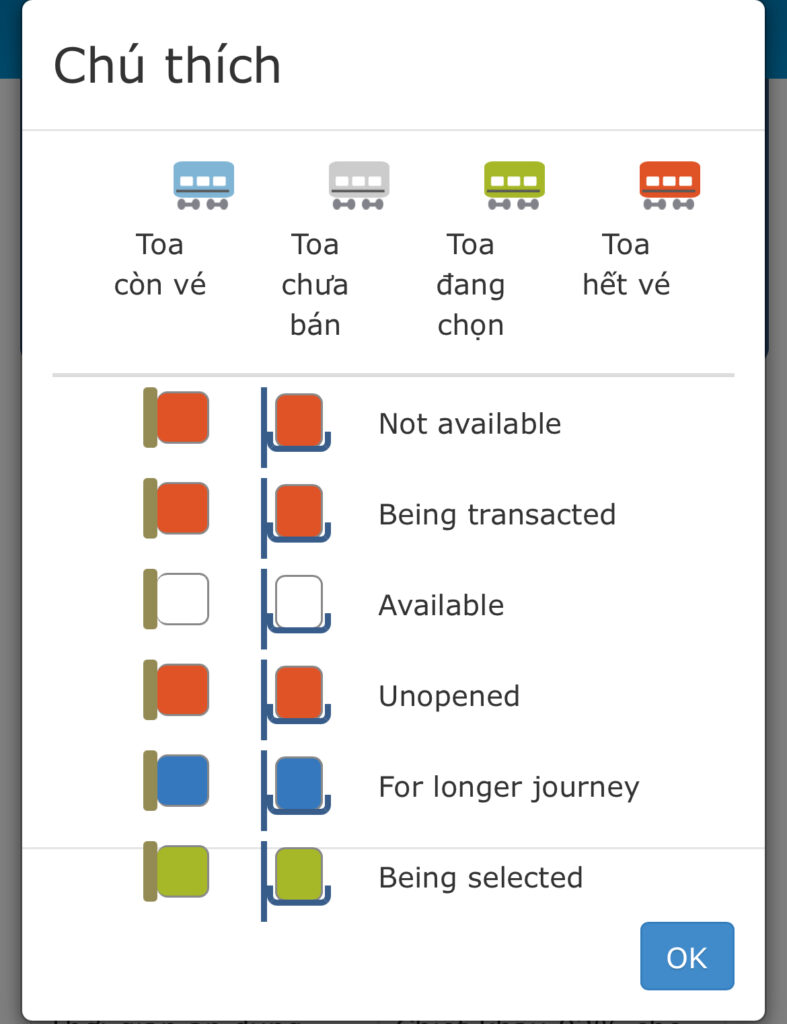Click the gray 'Toa chưa bán' carriage icon
The height and width of the screenshot is (1024, 787).
359,185
